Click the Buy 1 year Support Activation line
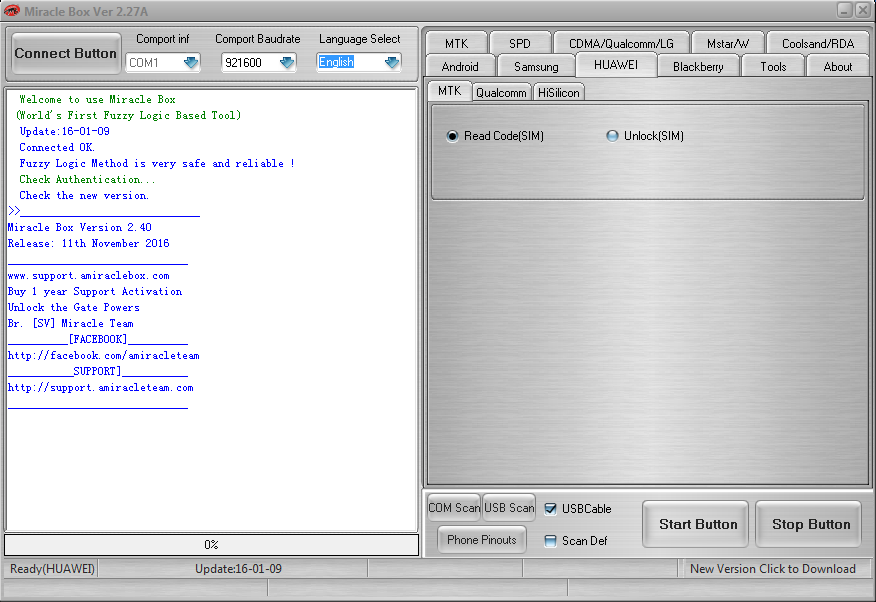Image resolution: width=876 pixels, height=602 pixels. pyautogui.click(x=94, y=292)
